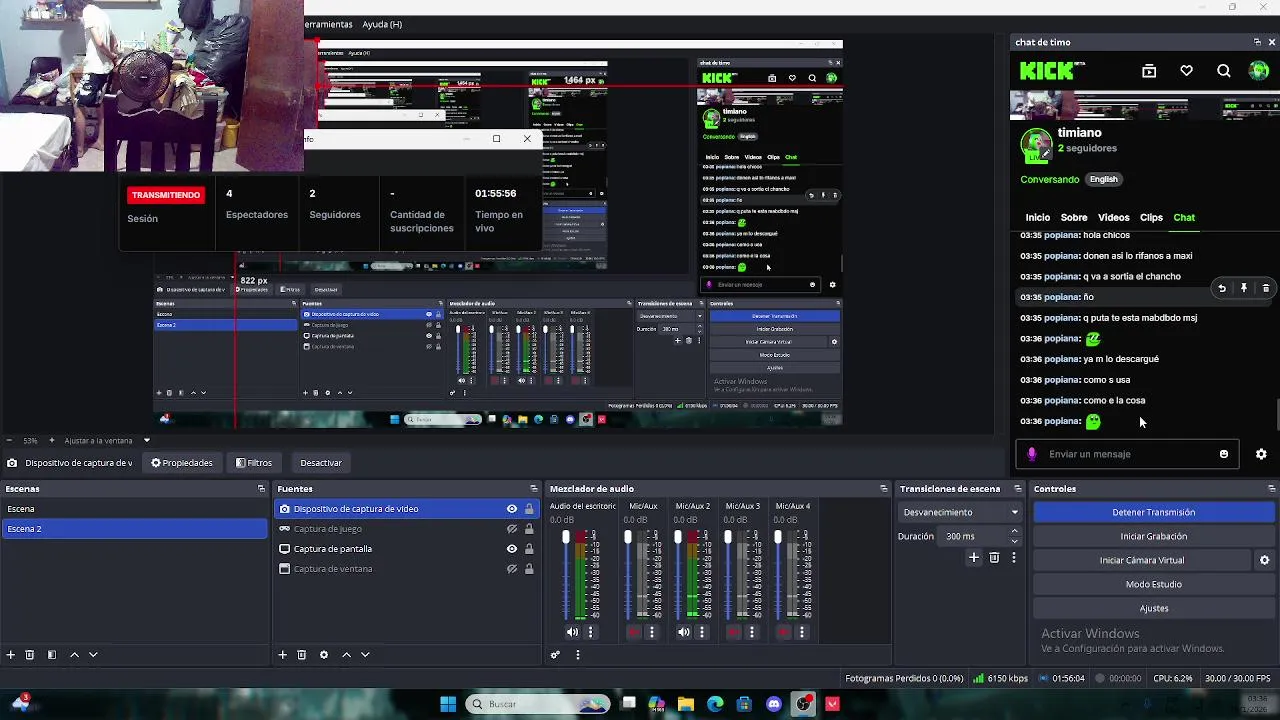The width and height of the screenshot is (1280, 720).
Task: Open Mic/Aux options dots
Action: point(652,632)
